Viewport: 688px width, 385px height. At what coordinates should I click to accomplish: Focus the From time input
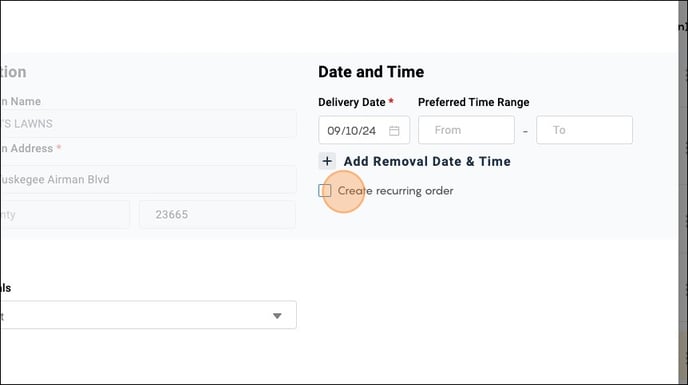pos(466,130)
